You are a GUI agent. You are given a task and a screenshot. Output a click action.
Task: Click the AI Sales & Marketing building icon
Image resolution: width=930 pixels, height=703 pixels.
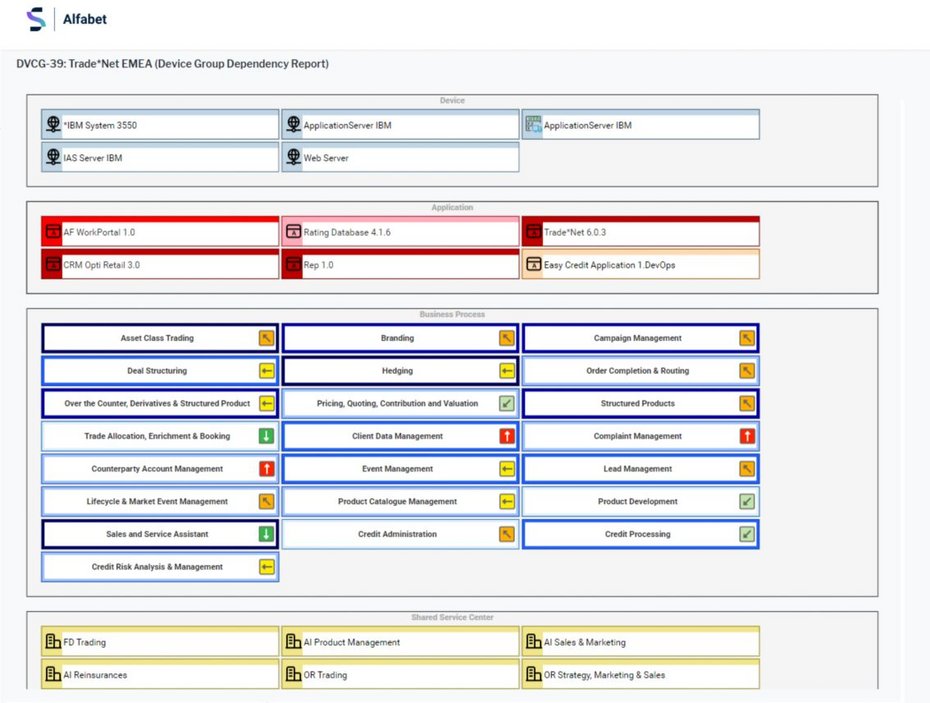pyautogui.click(x=534, y=641)
